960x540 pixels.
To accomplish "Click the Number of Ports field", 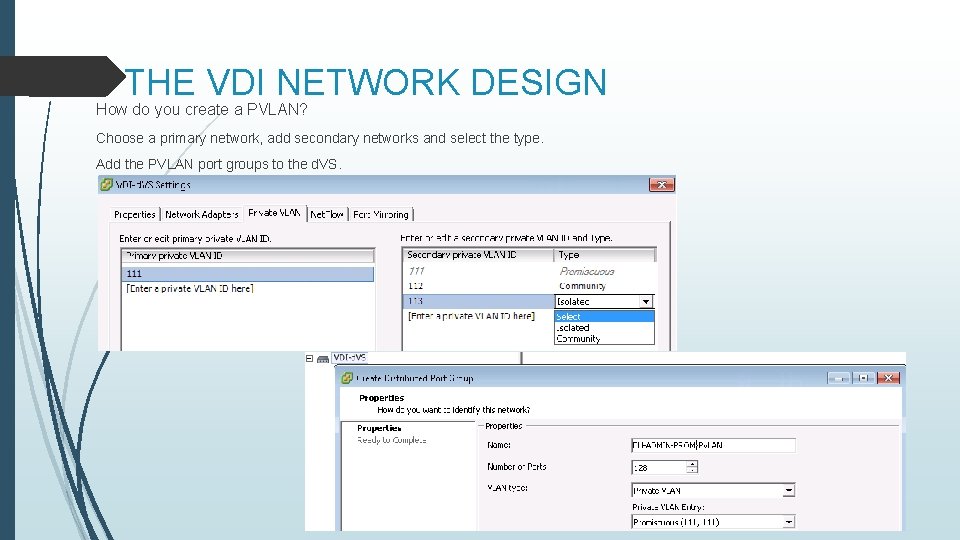I will [658, 467].
